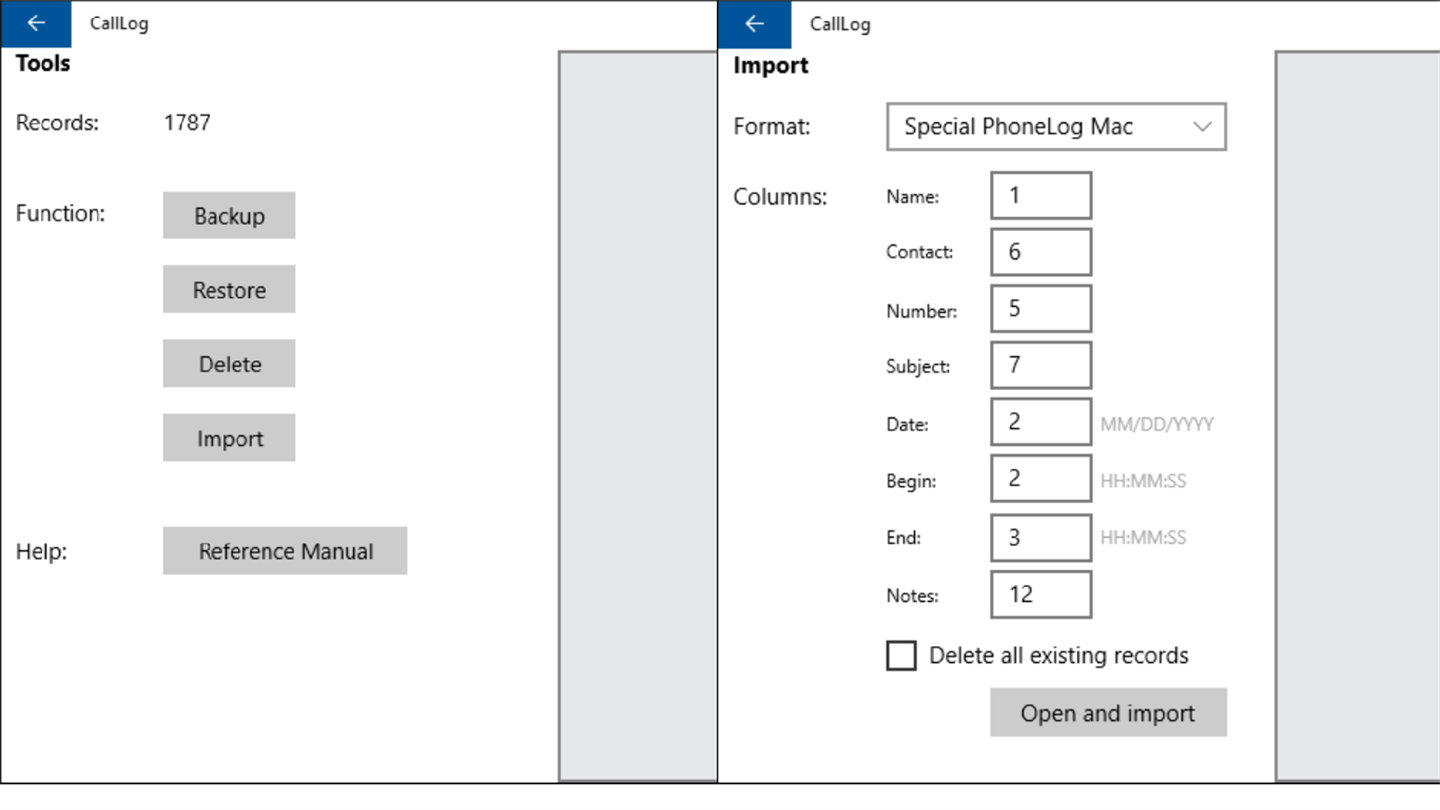Edit the Subject column field

(1040, 365)
